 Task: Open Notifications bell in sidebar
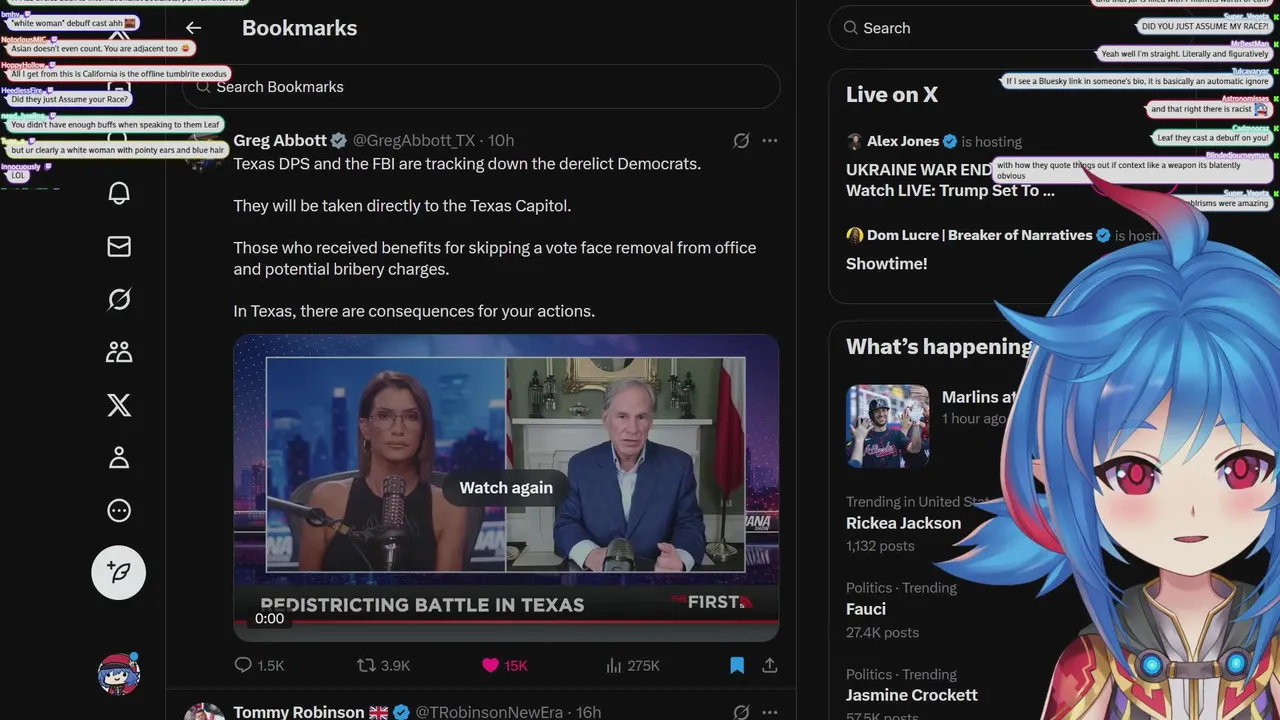[119, 193]
